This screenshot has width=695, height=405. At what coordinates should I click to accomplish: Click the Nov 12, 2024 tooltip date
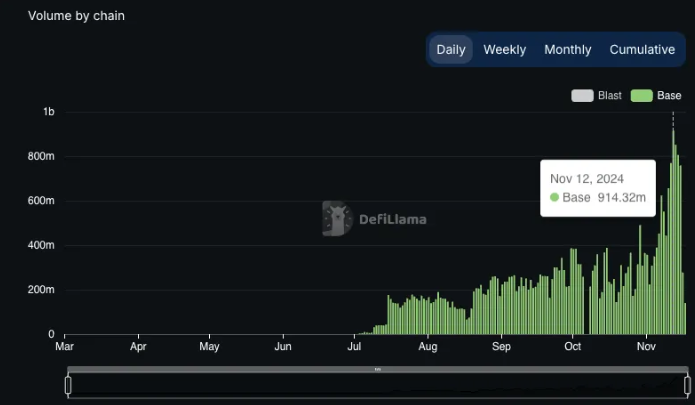(x=587, y=178)
